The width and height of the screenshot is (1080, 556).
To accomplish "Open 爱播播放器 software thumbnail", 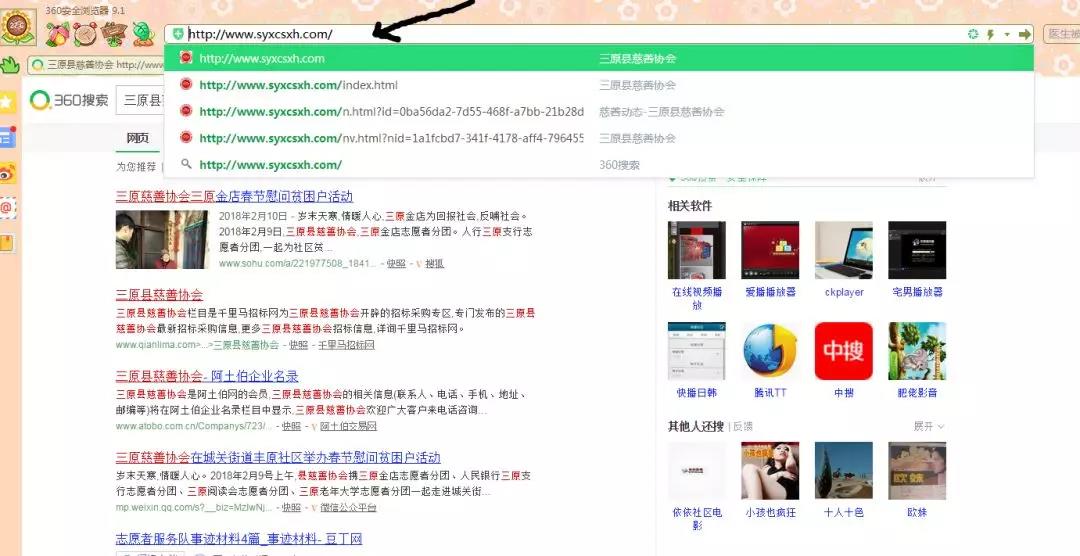I will tap(770, 250).
